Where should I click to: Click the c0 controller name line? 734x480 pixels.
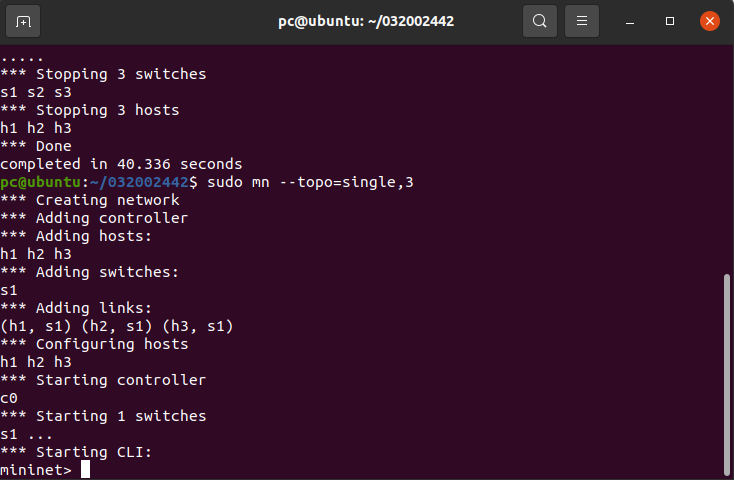tap(9, 398)
